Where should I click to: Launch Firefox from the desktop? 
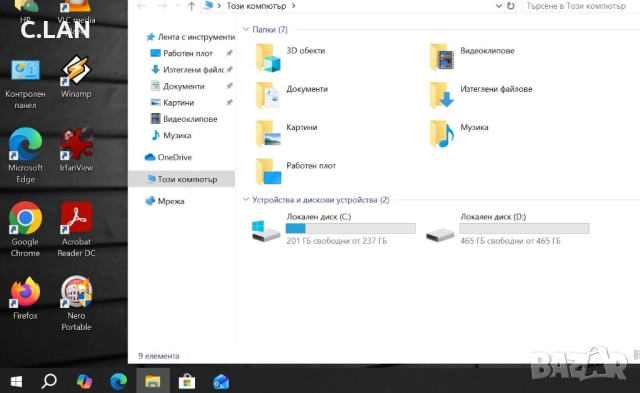coord(25,298)
